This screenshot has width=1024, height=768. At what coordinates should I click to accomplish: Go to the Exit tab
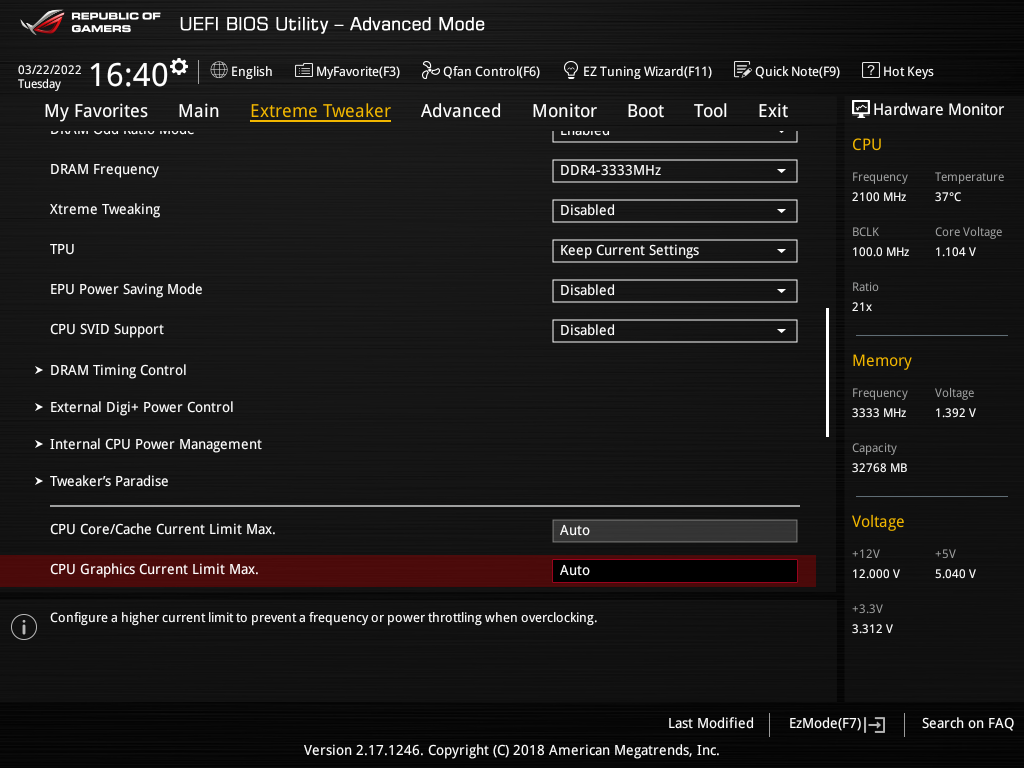coord(773,111)
